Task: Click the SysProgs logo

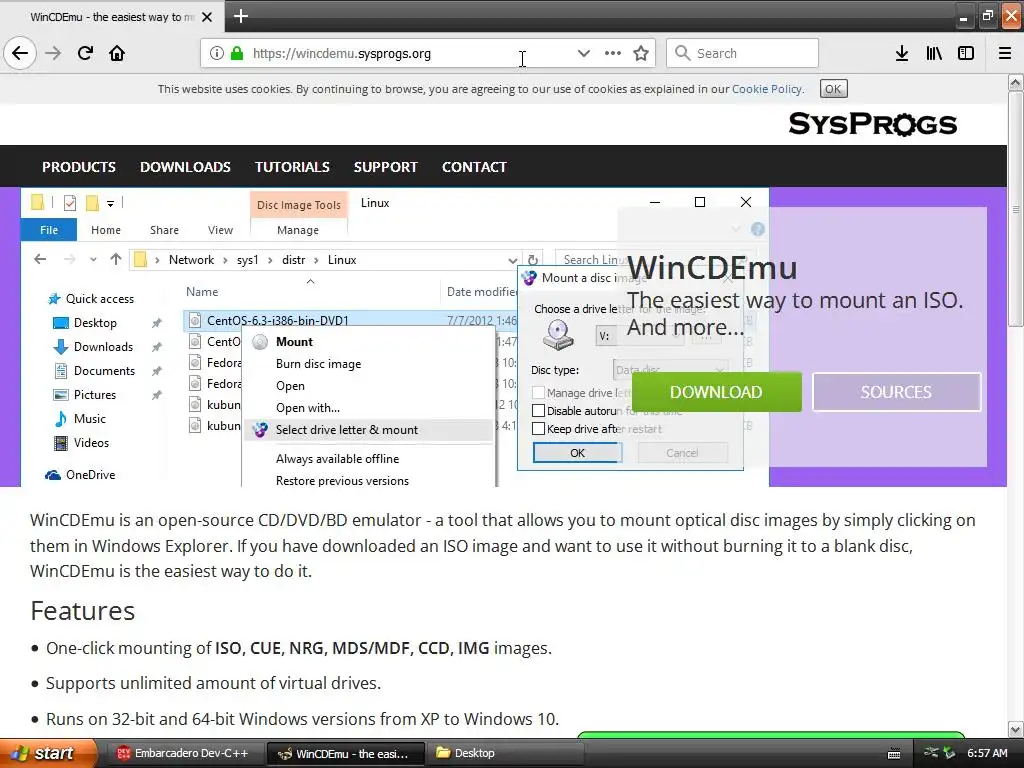Action: [x=872, y=124]
